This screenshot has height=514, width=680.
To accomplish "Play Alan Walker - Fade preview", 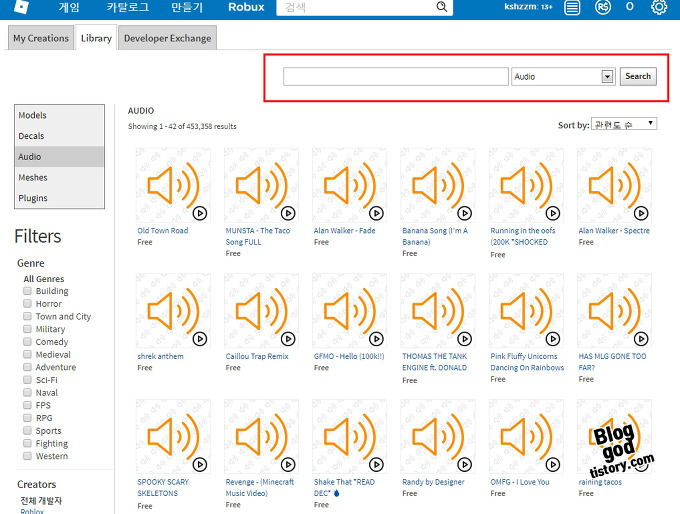I will pos(376,213).
